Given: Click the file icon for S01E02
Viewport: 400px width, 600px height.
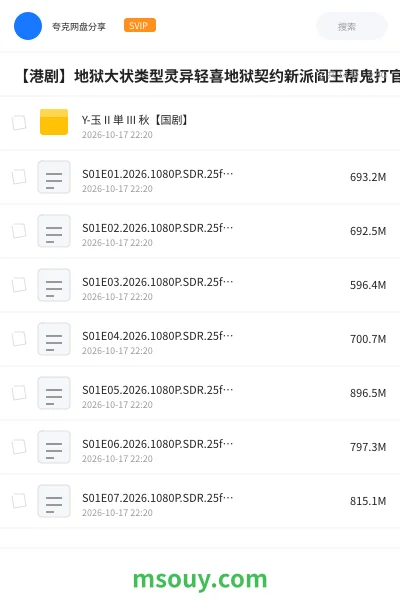Looking at the screenshot, I should pyautogui.click(x=54, y=231).
